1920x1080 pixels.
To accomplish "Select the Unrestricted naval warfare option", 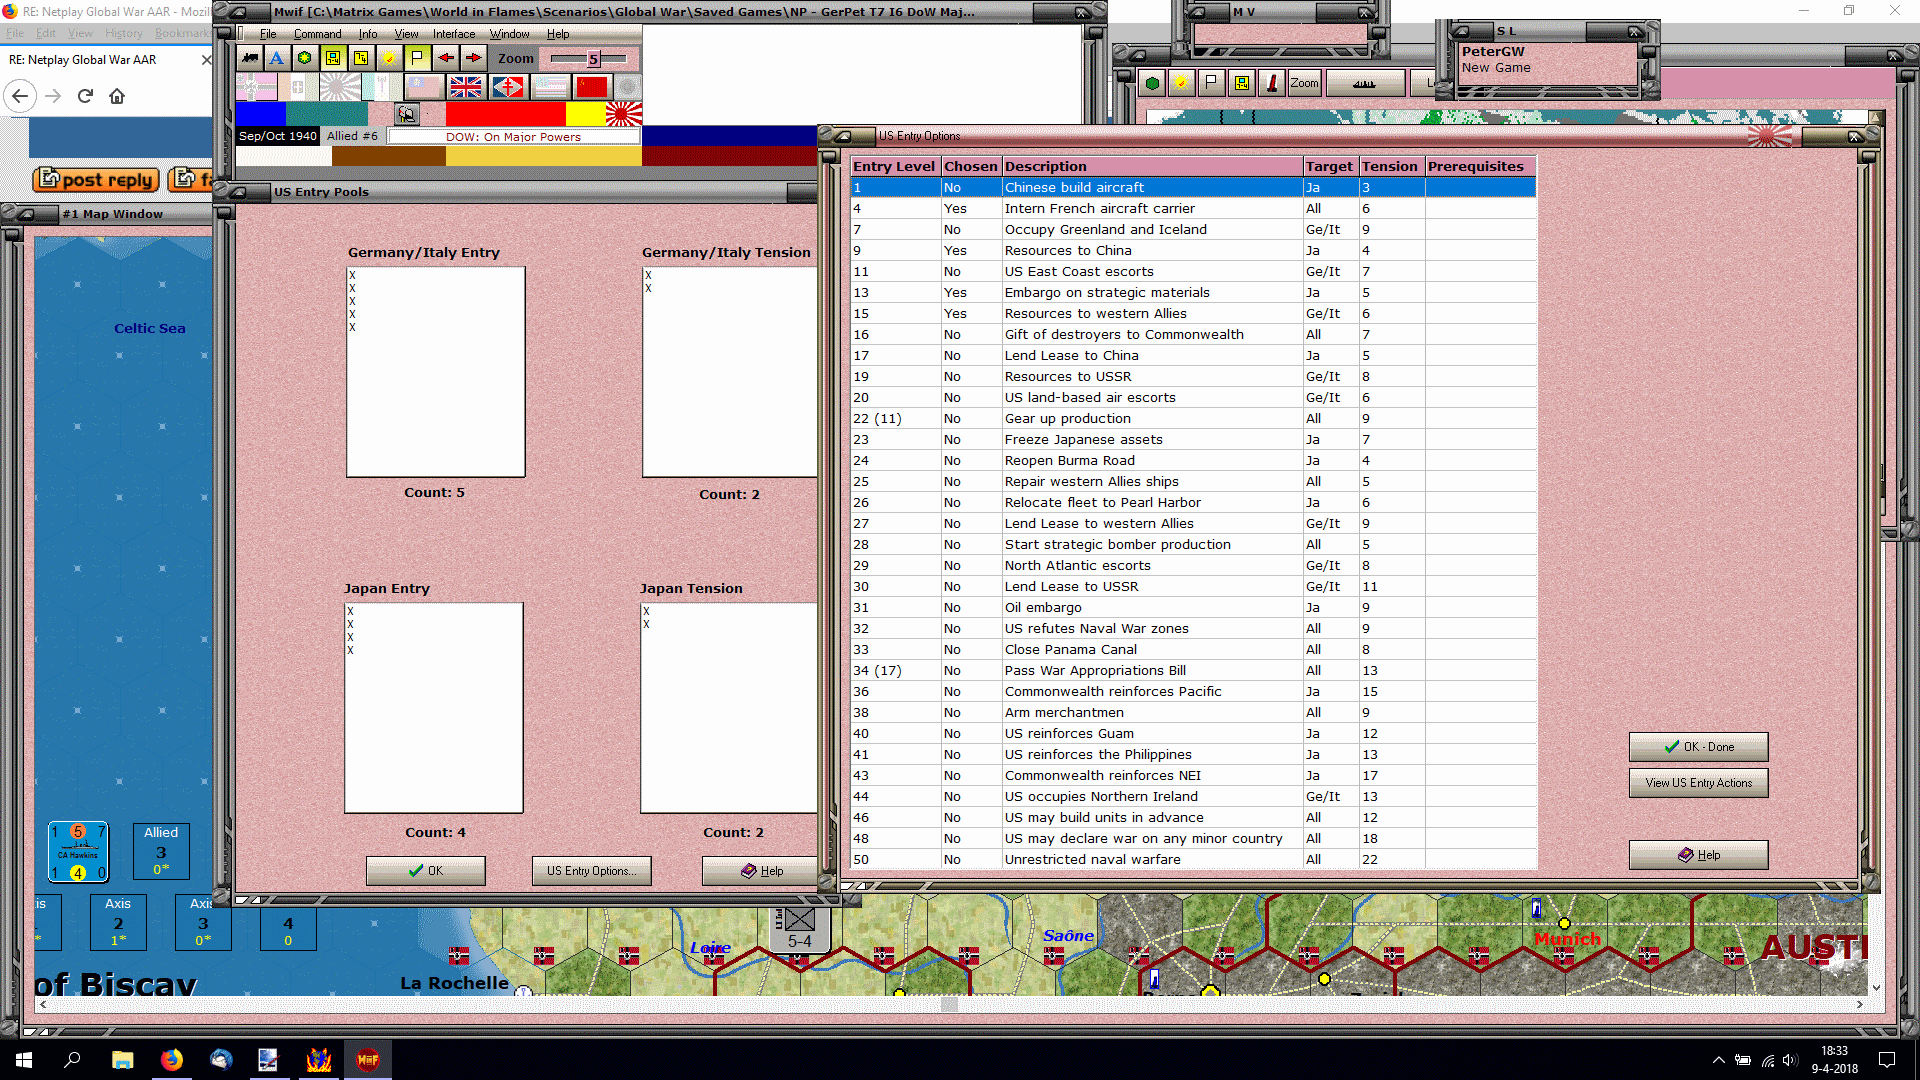I will click(1193, 859).
